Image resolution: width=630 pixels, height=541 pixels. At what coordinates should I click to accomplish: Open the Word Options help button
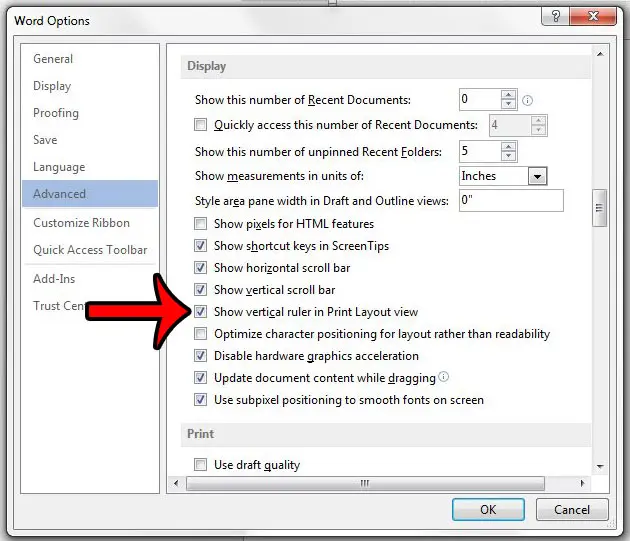(x=556, y=17)
